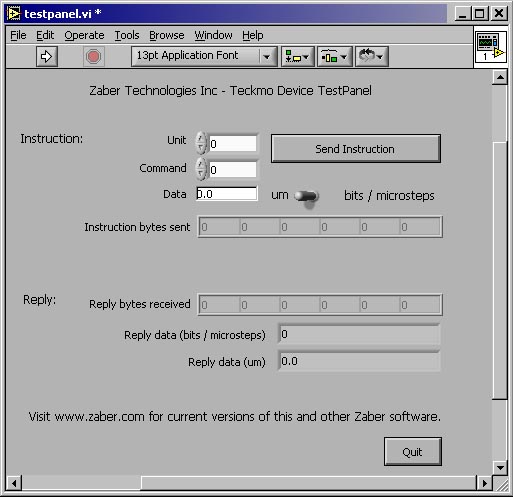Image resolution: width=513 pixels, height=497 pixels.
Task: Click the Run arrow button
Action: (47, 56)
